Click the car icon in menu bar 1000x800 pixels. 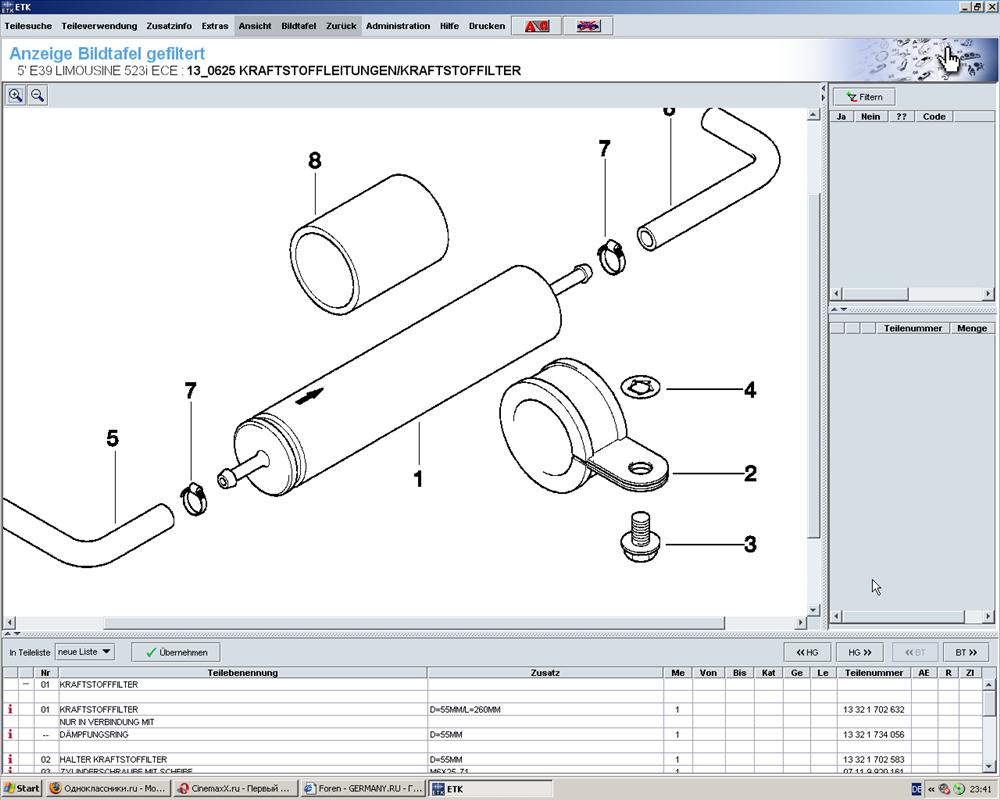588,26
